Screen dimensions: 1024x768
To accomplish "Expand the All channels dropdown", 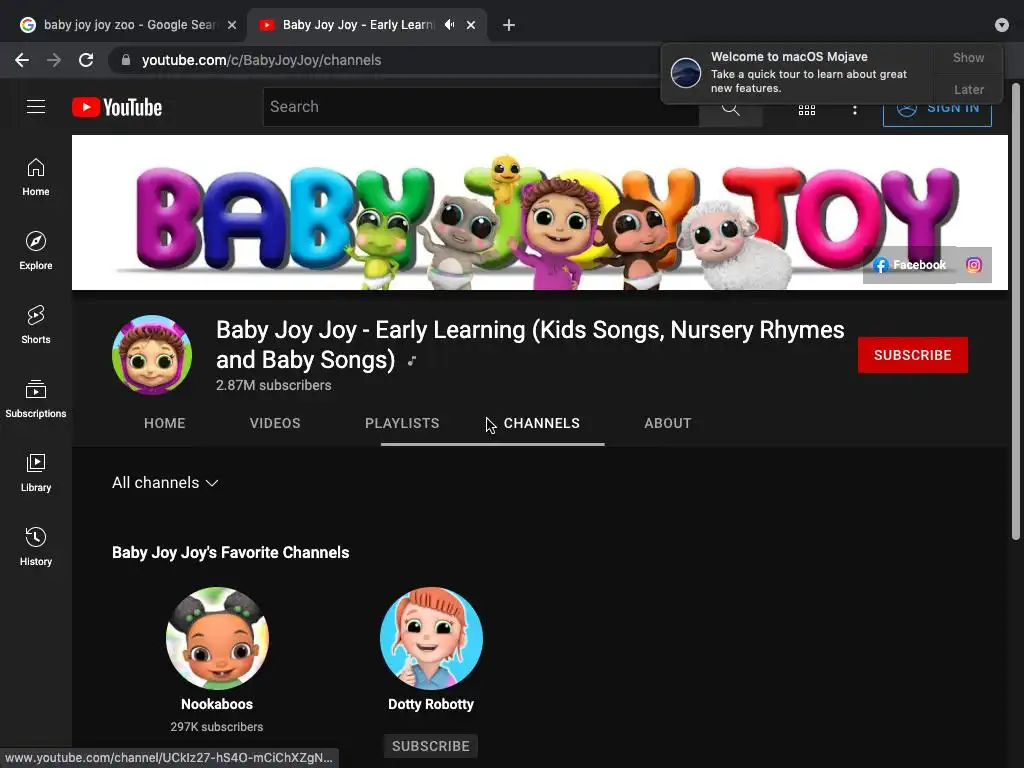I will pyautogui.click(x=165, y=483).
